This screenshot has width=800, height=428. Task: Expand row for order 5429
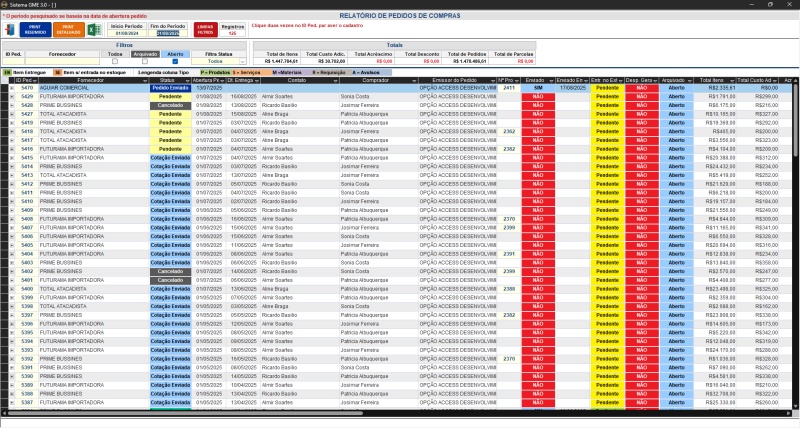(x=13, y=96)
